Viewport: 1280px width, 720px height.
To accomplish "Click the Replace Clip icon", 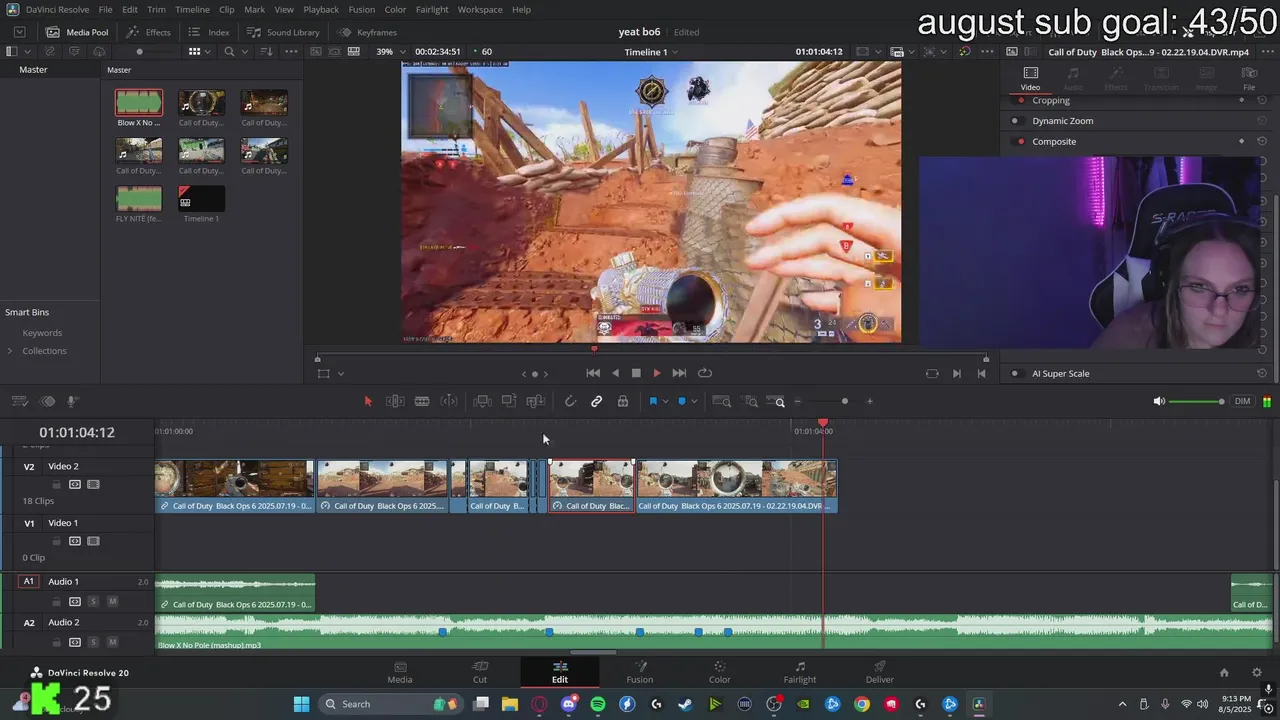I will [x=536, y=401].
